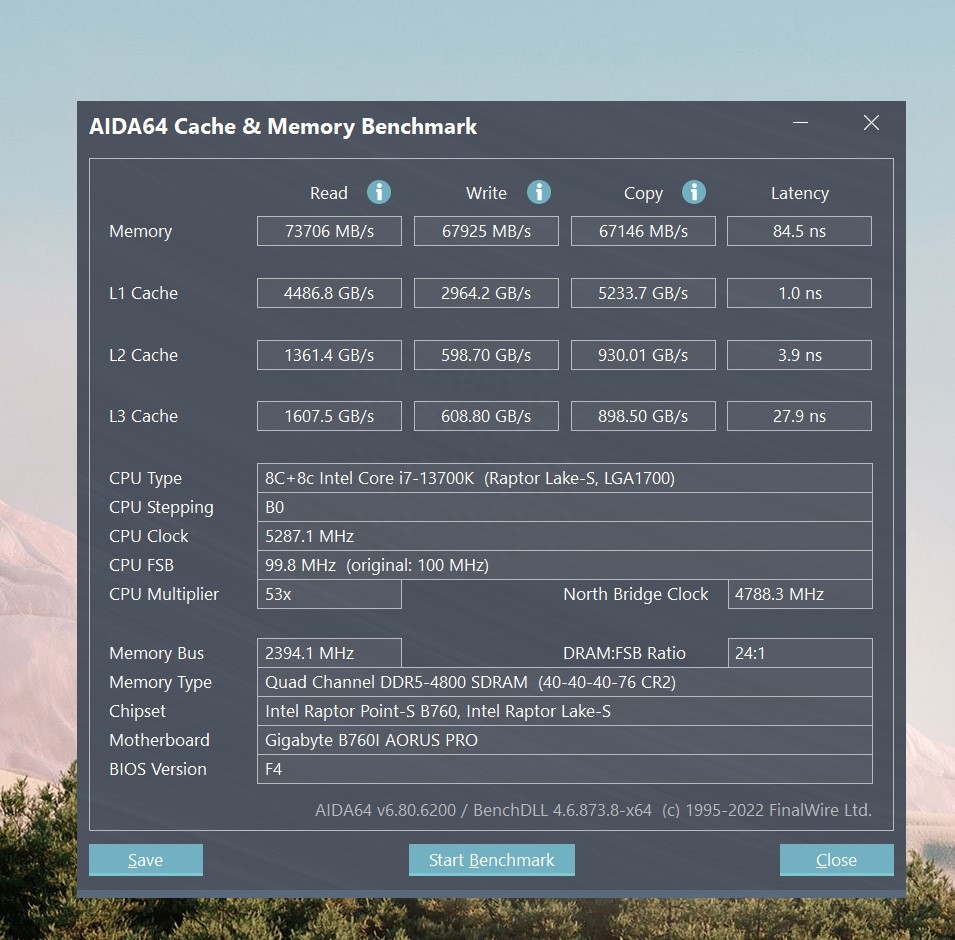The height and width of the screenshot is (940, 955).
Task: Select L3 Cache latency 27.9 ns
Action: coord(799,416)
